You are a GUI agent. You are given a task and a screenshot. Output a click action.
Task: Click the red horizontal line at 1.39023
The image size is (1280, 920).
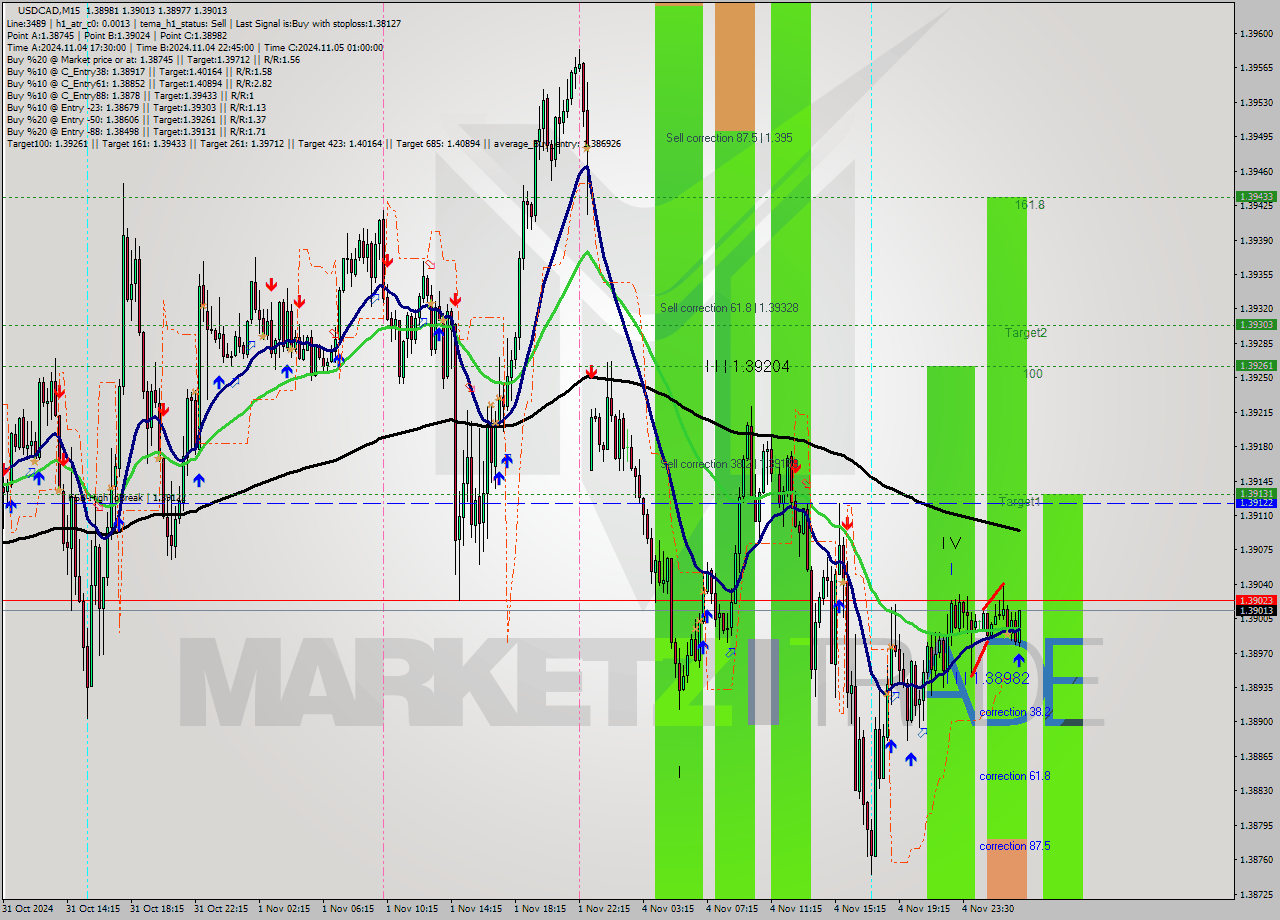pyautogui.click(x=617, y=600)
